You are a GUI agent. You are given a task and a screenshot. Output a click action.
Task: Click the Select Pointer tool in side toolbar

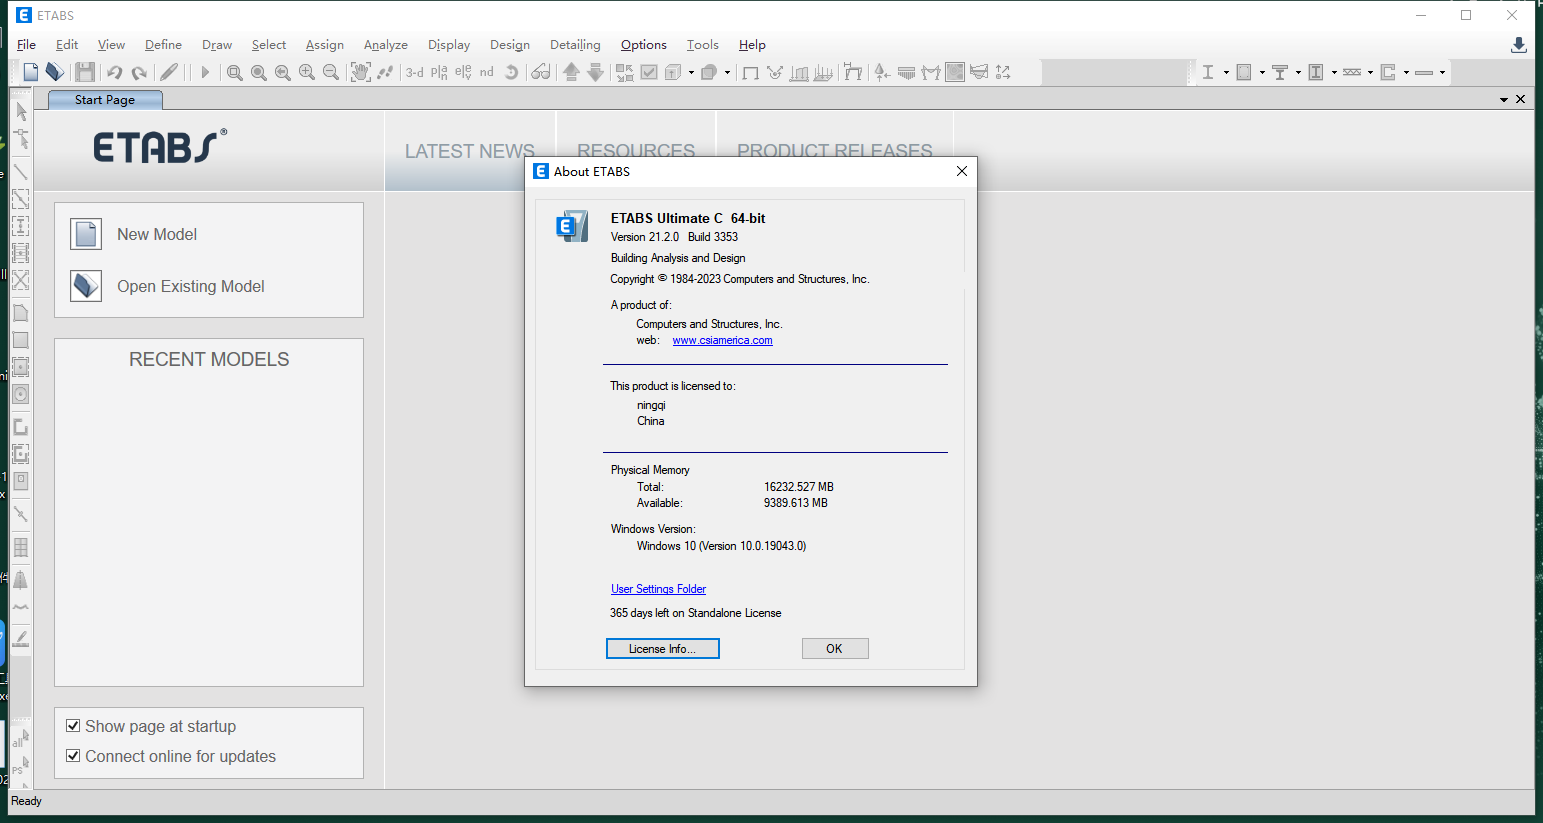tap(21, 111)
